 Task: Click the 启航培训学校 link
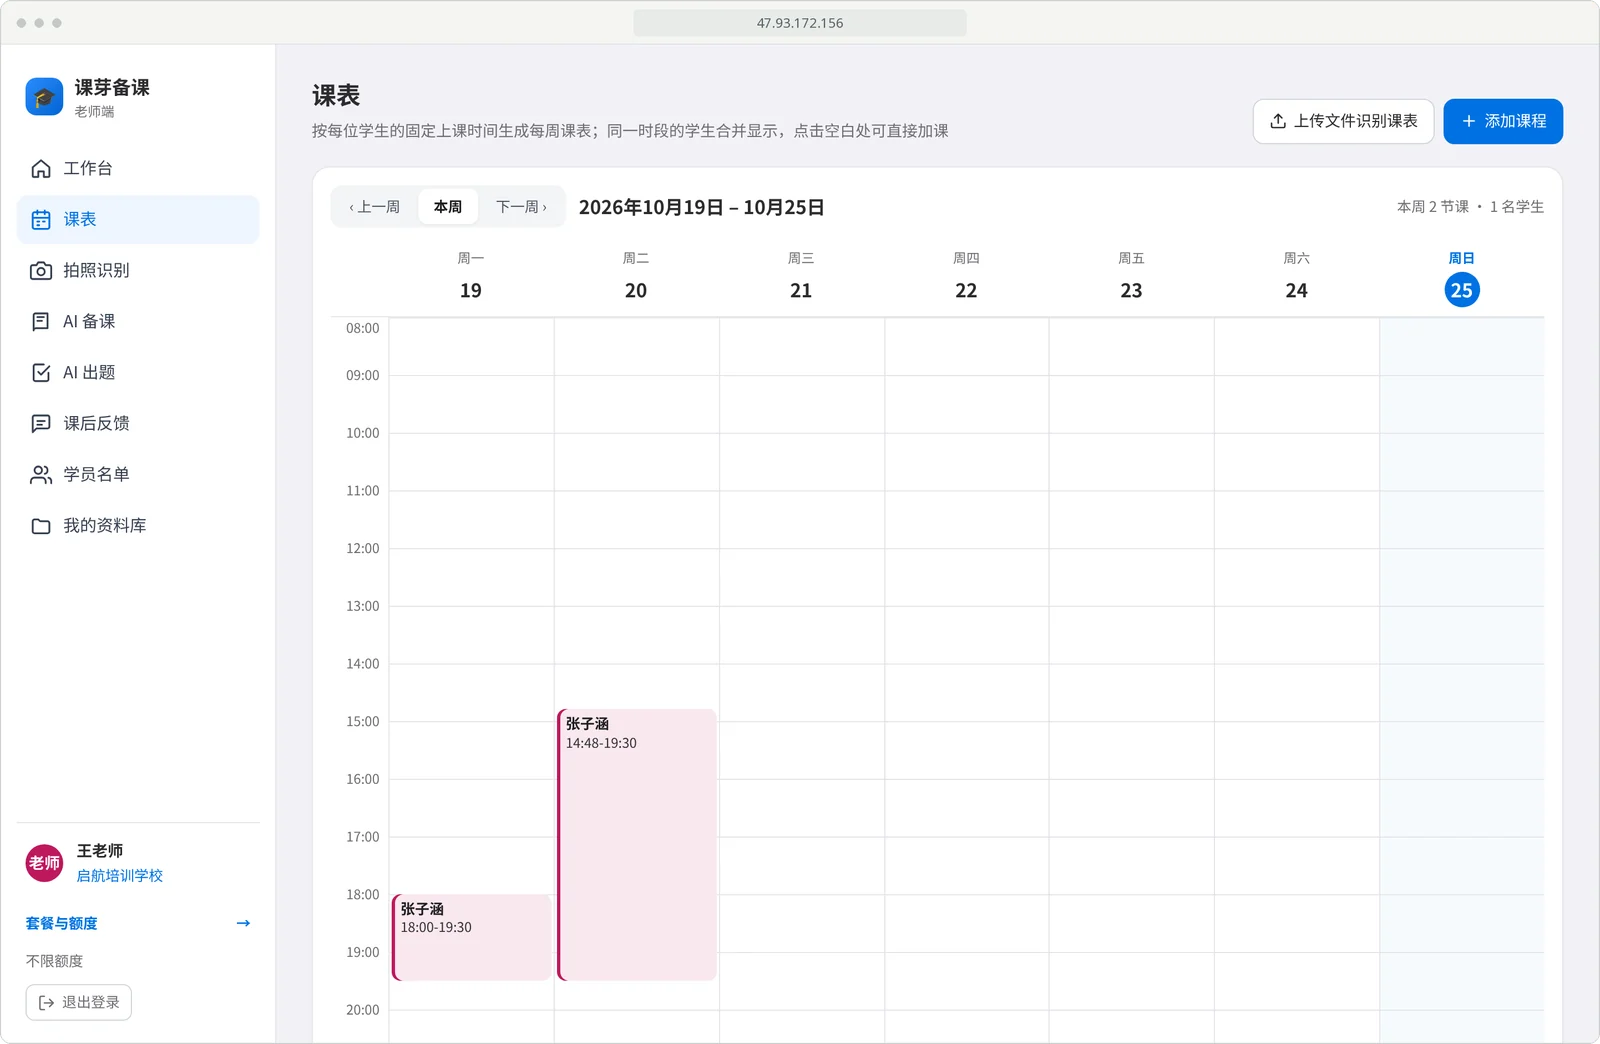[120, 875]
